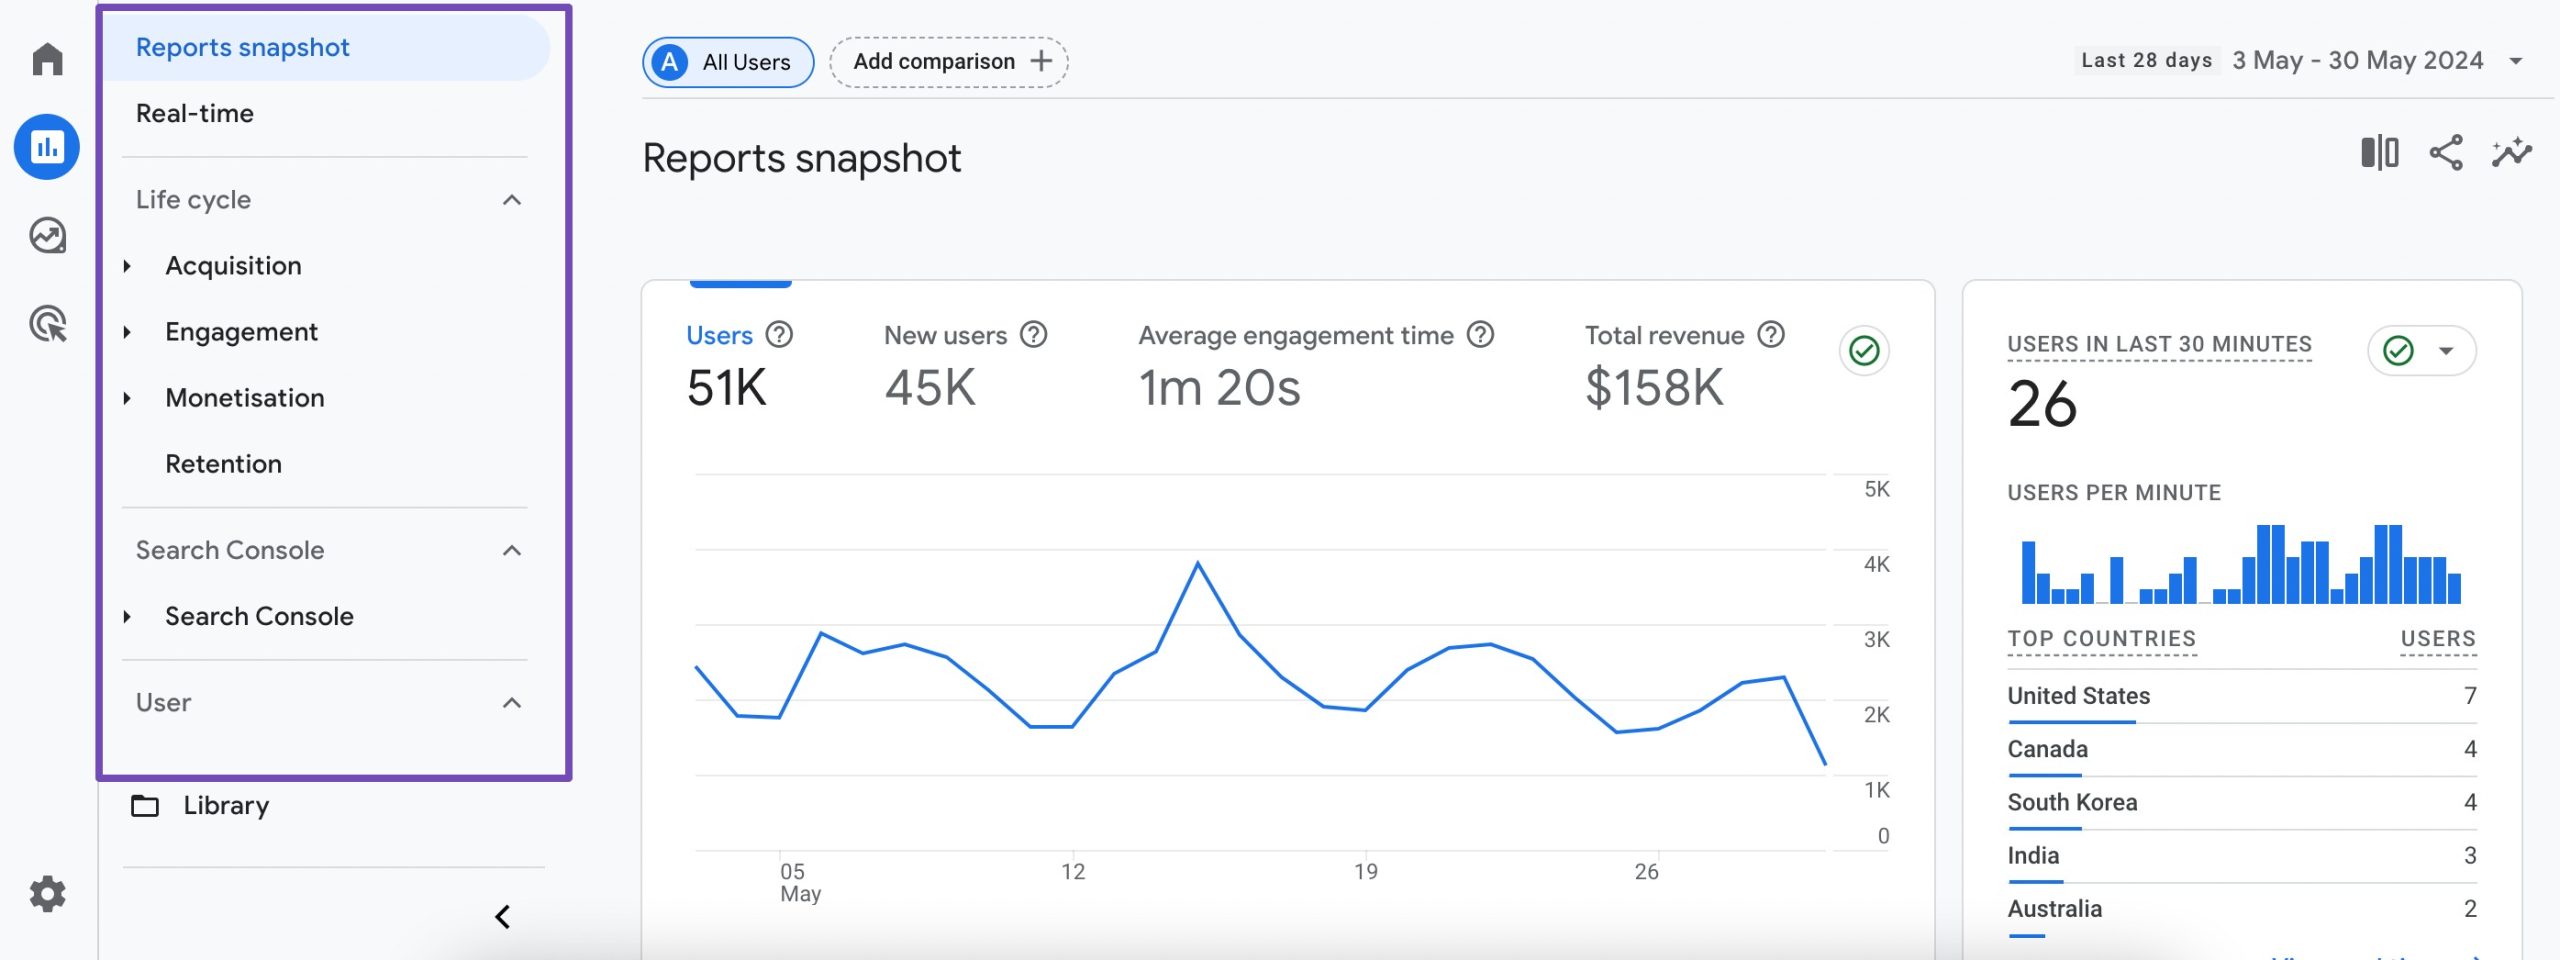Click the peak point on the Users line chart
This screenshot has height=960, width=2560.
(1198, 563)
